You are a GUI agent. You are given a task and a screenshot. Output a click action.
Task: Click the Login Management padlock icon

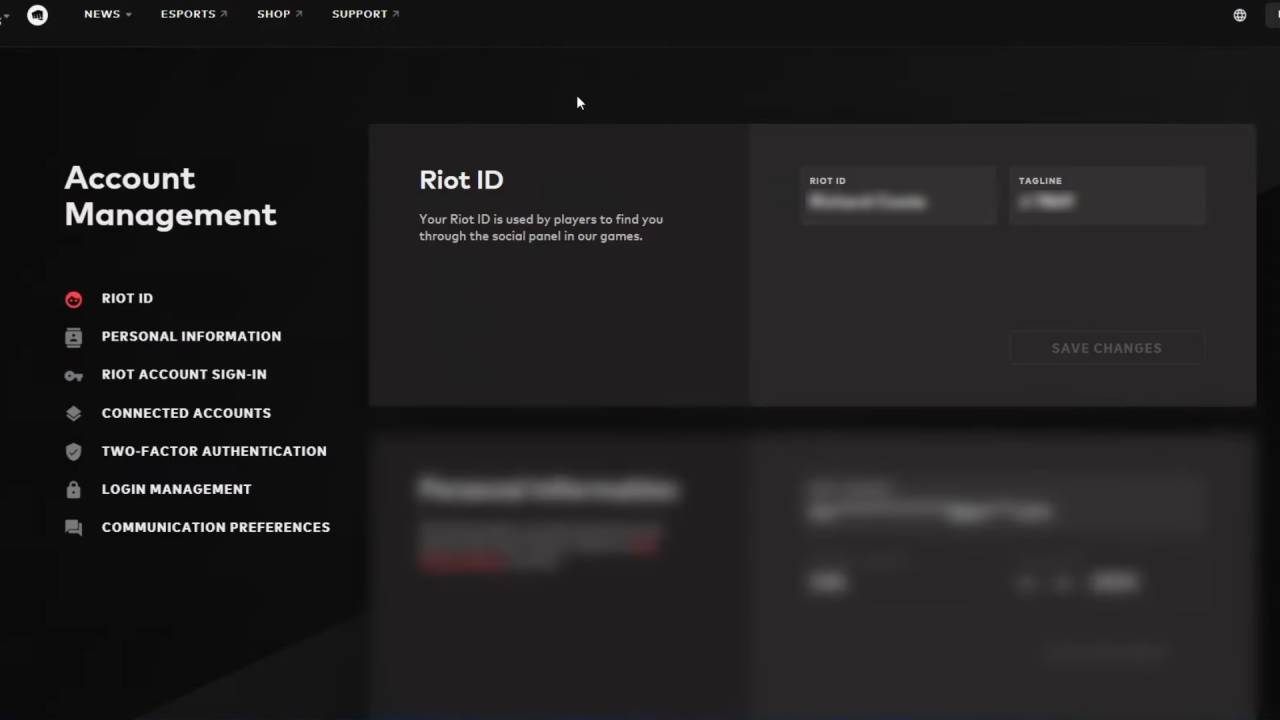click(73, 489)
